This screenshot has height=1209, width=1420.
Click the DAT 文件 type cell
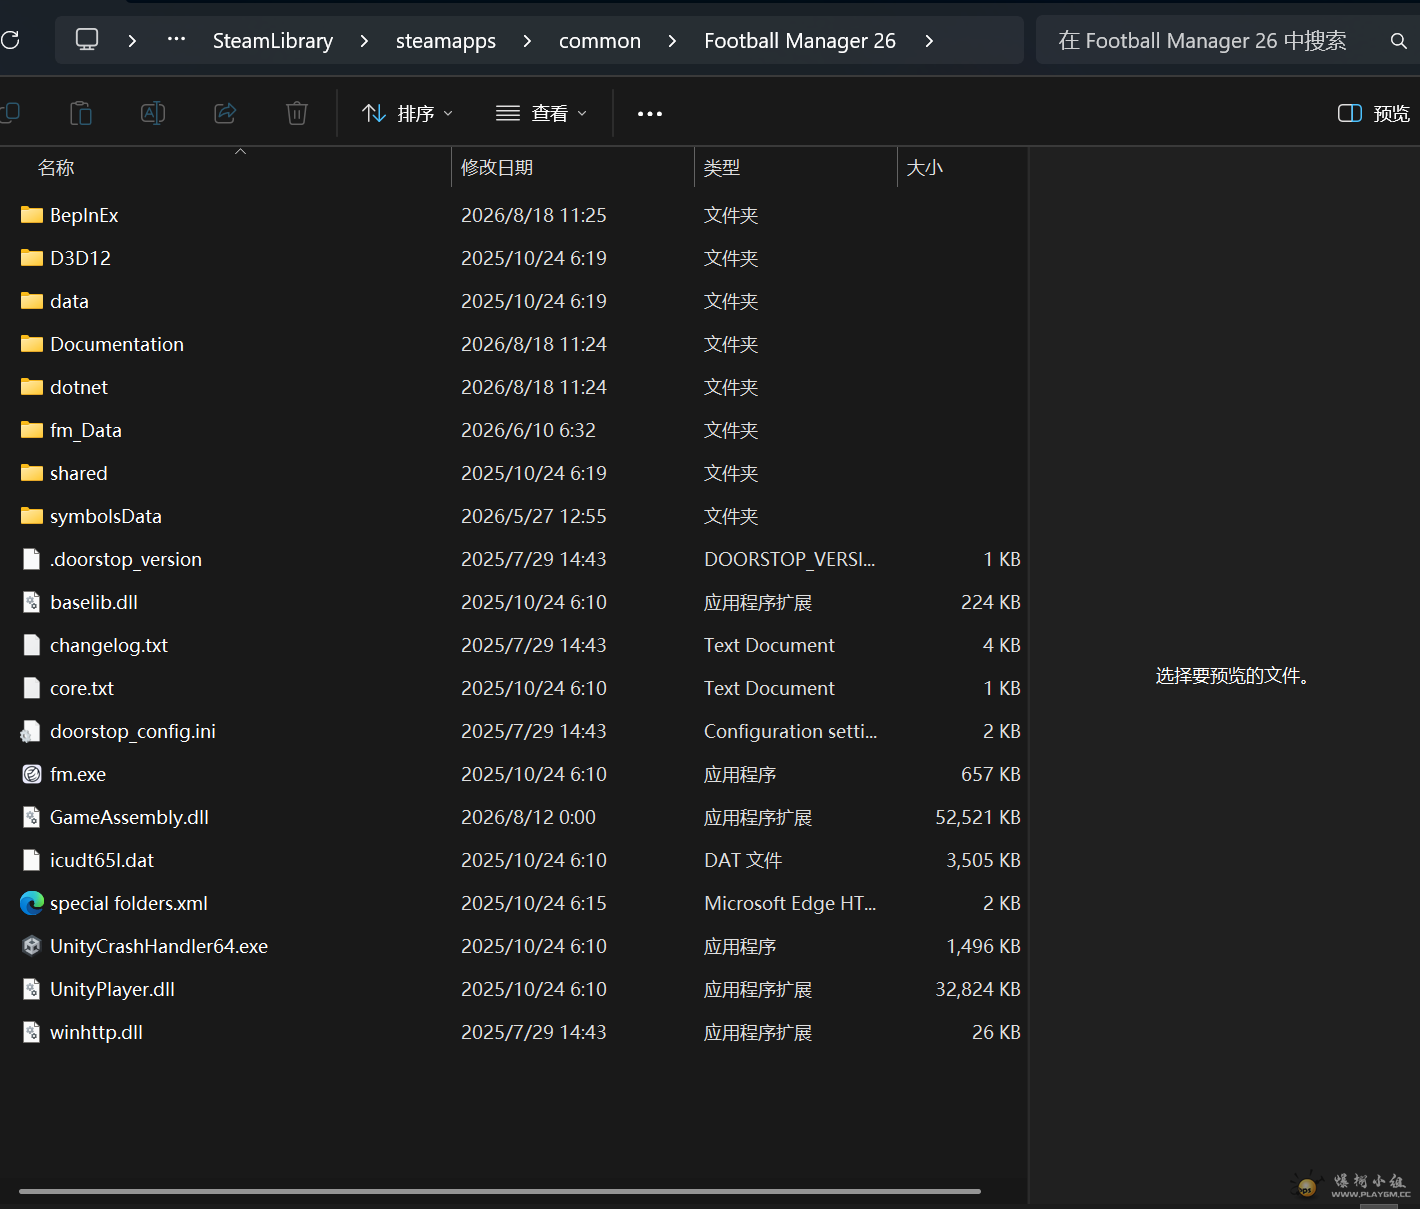pyautogui.click(x=743, y=860)
